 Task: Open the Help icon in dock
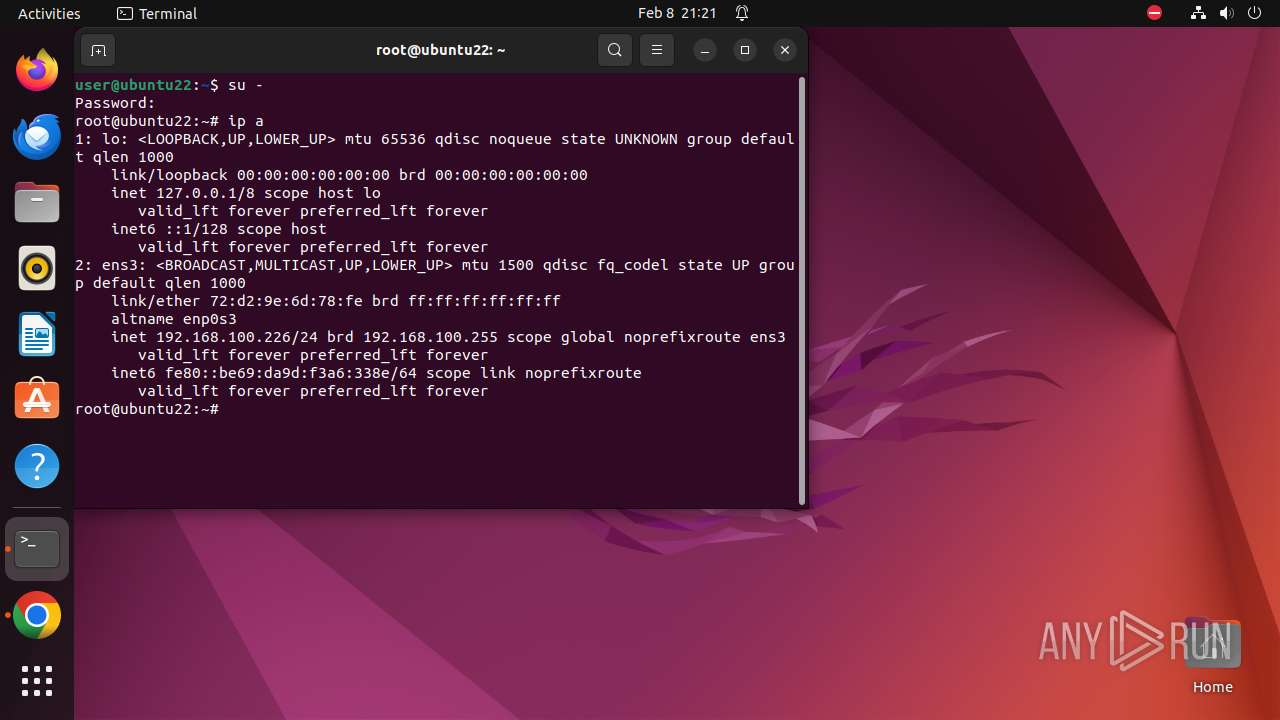tap(37, 466)
